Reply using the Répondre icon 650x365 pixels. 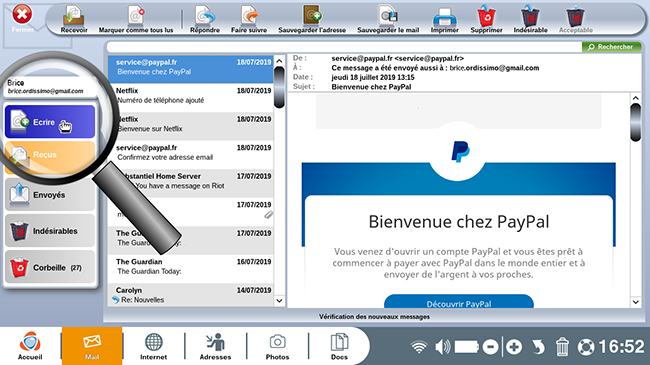pyautogui.click(x=205, y=19)
